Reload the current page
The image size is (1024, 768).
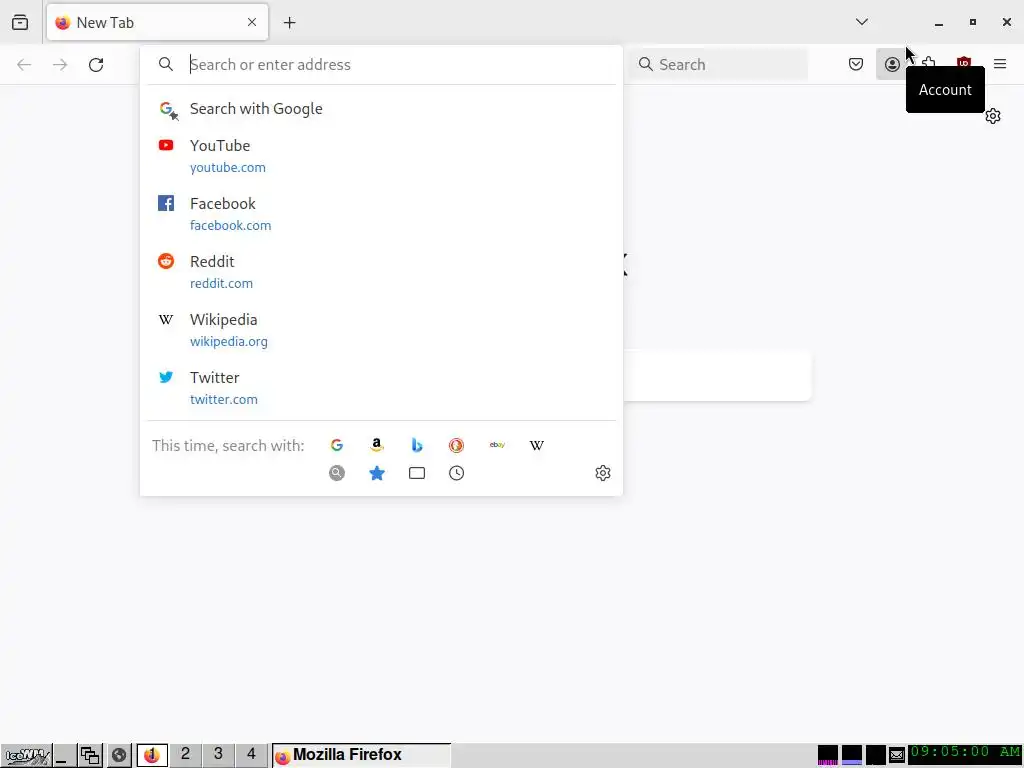click(x=96, y=64)
